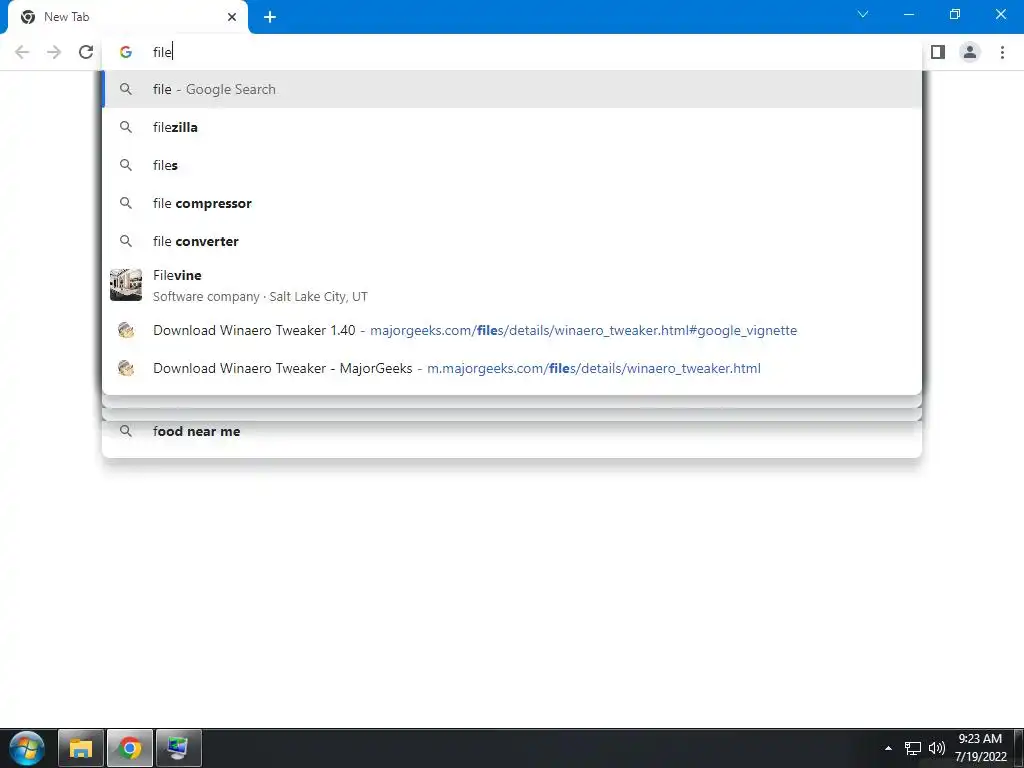
Task: Minimize the Chrome window
Action: click(908, 14)
